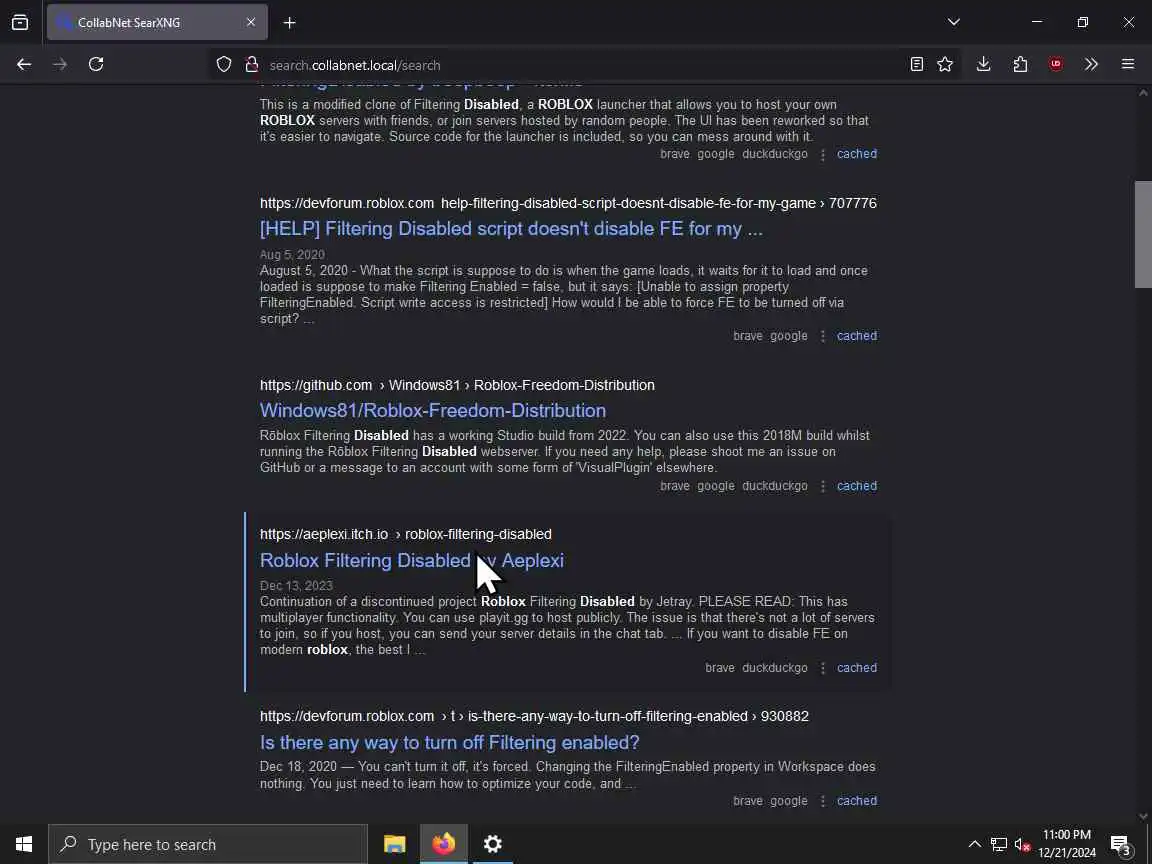The height and width of the screenshot is (864, 1152).
Task: Go forward one page
Action: click(60, 65)
